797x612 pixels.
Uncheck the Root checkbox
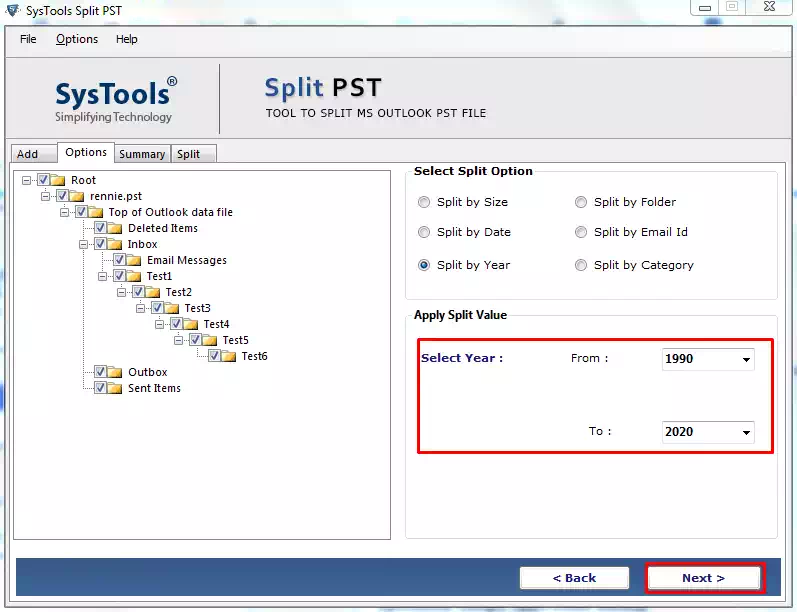tap(43, 179)
